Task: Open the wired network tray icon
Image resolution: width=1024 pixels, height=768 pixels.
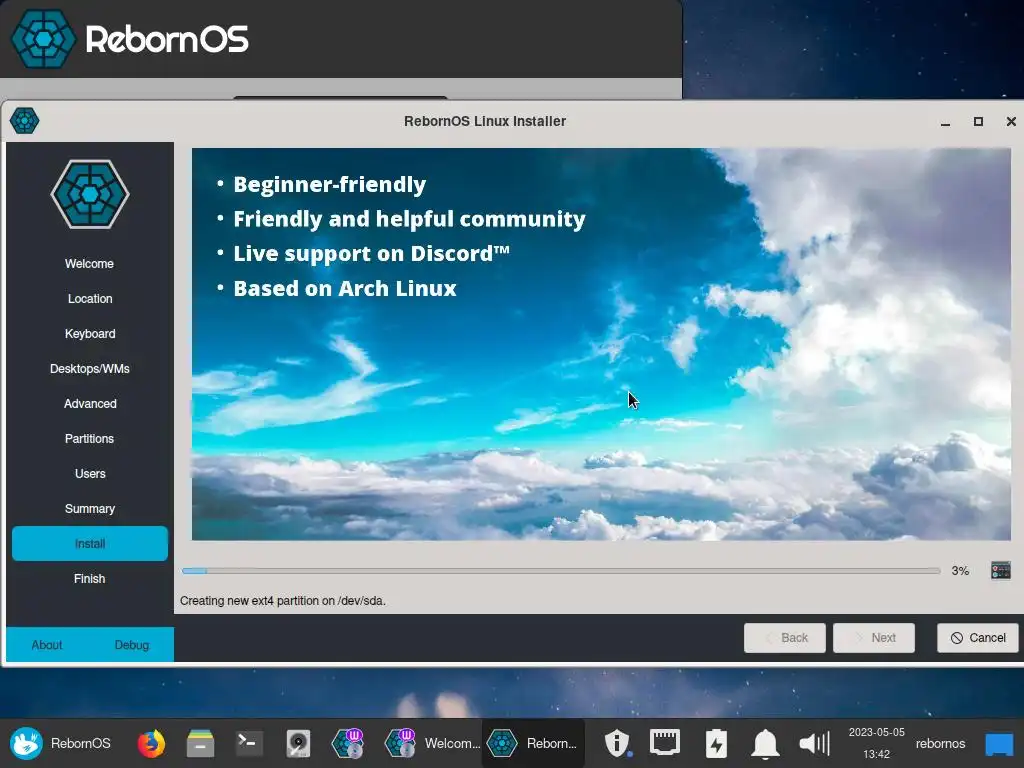Action: [x=665, y=743]
